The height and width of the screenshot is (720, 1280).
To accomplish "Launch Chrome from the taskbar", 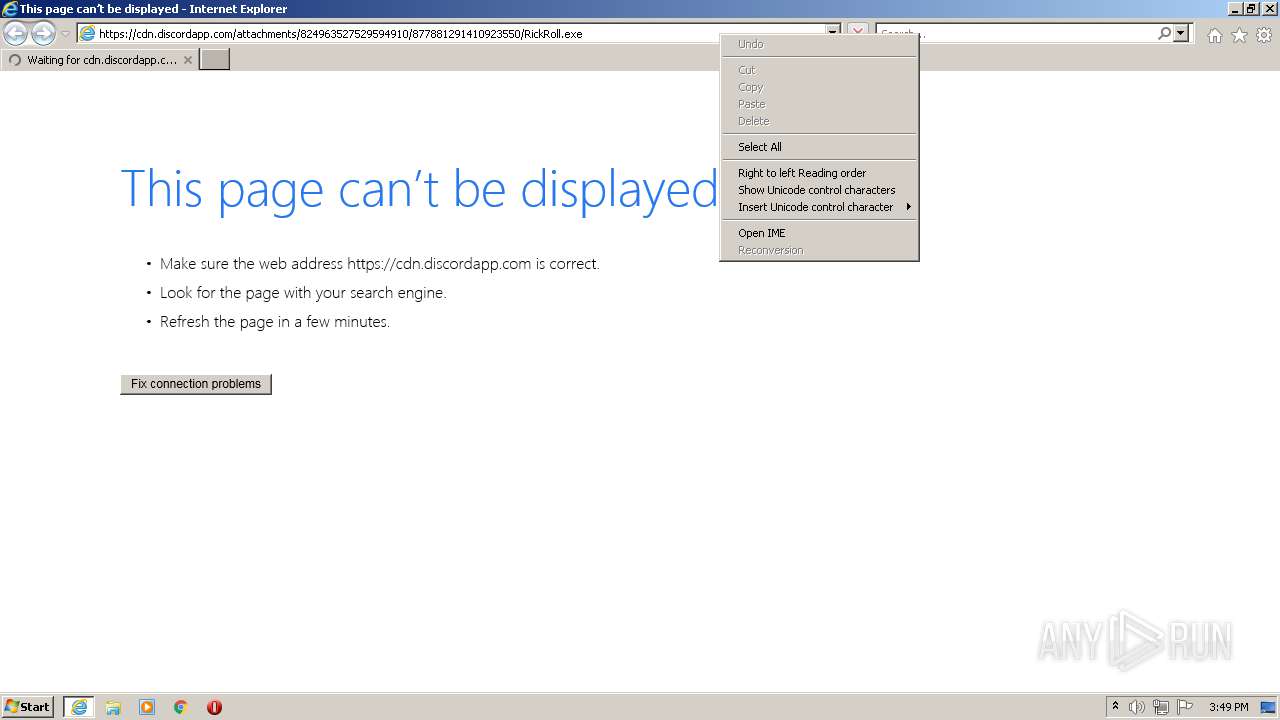I will pyautogui.click(x=181, y=707).
